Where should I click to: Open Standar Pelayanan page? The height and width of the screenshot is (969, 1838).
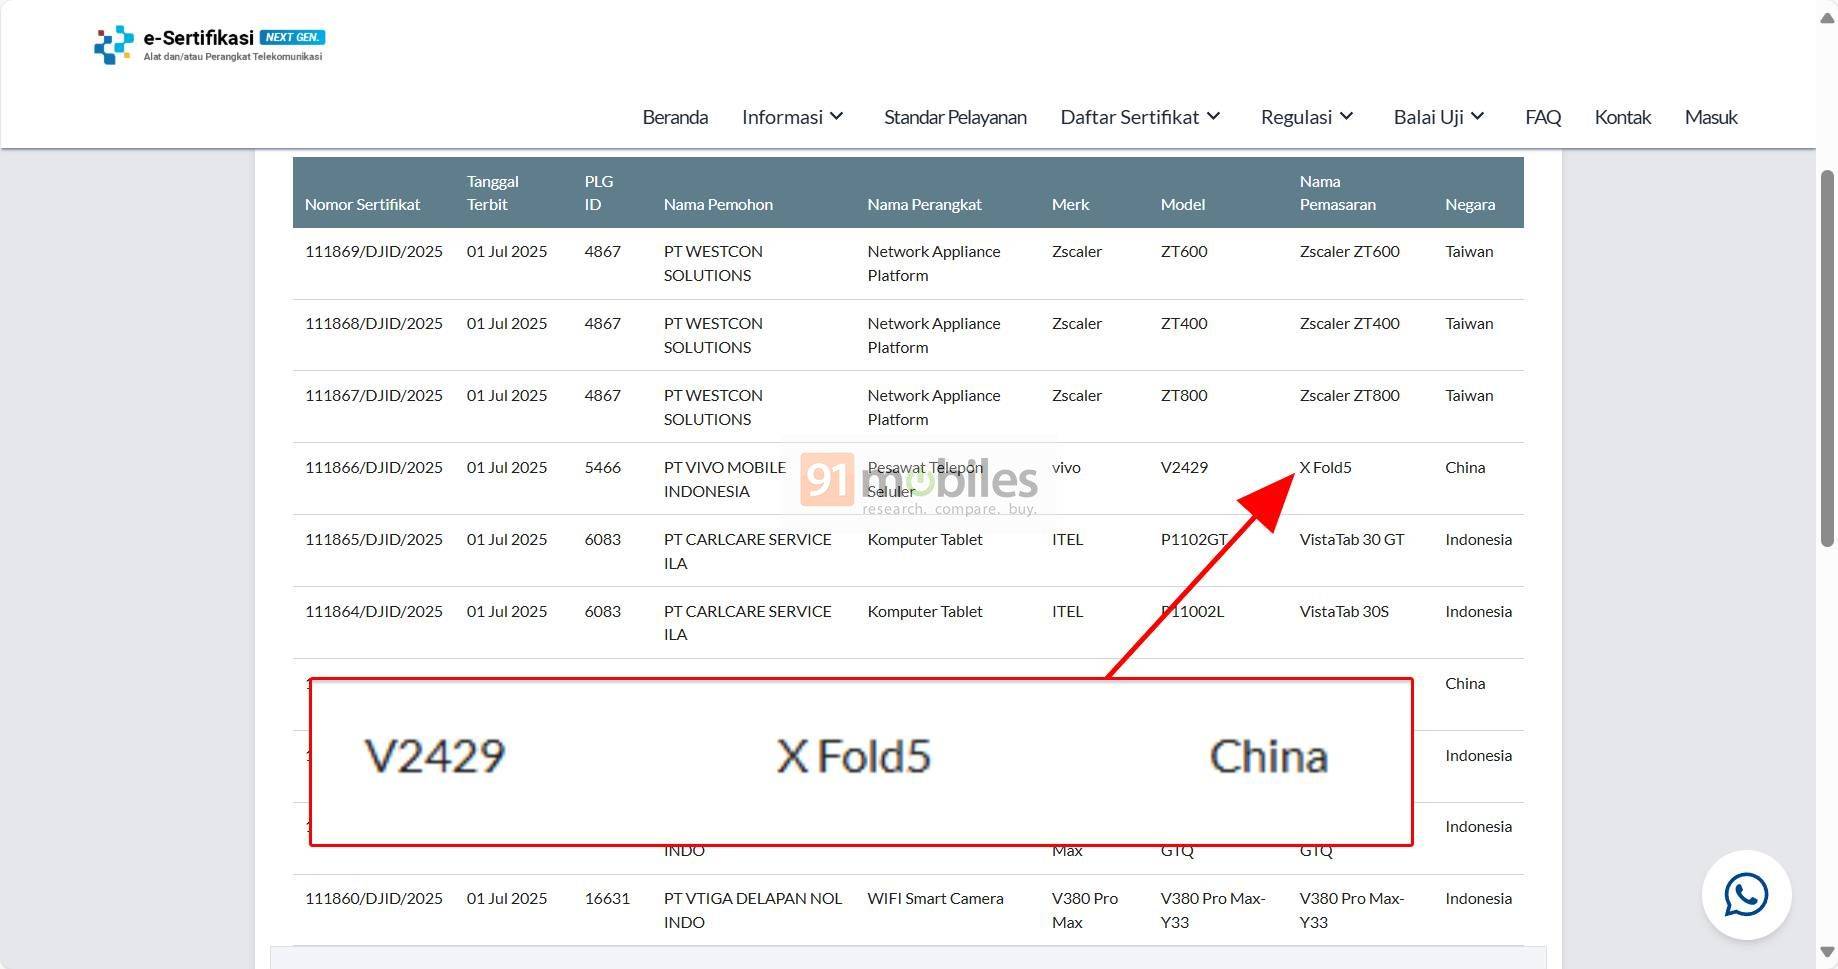coord(955,117)
